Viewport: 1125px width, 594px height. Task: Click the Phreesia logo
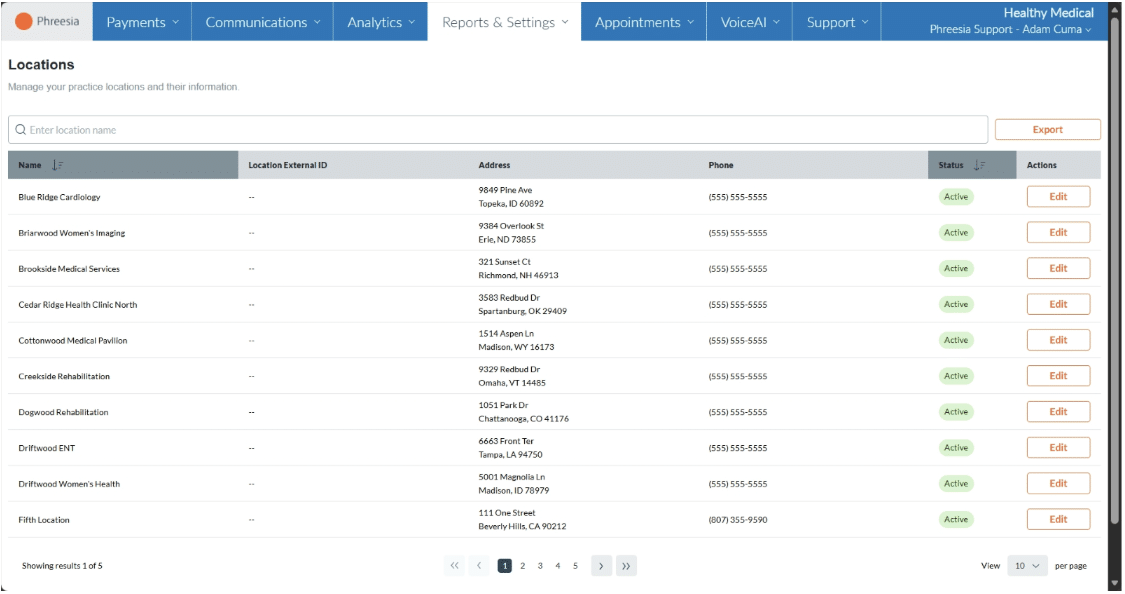47,22
